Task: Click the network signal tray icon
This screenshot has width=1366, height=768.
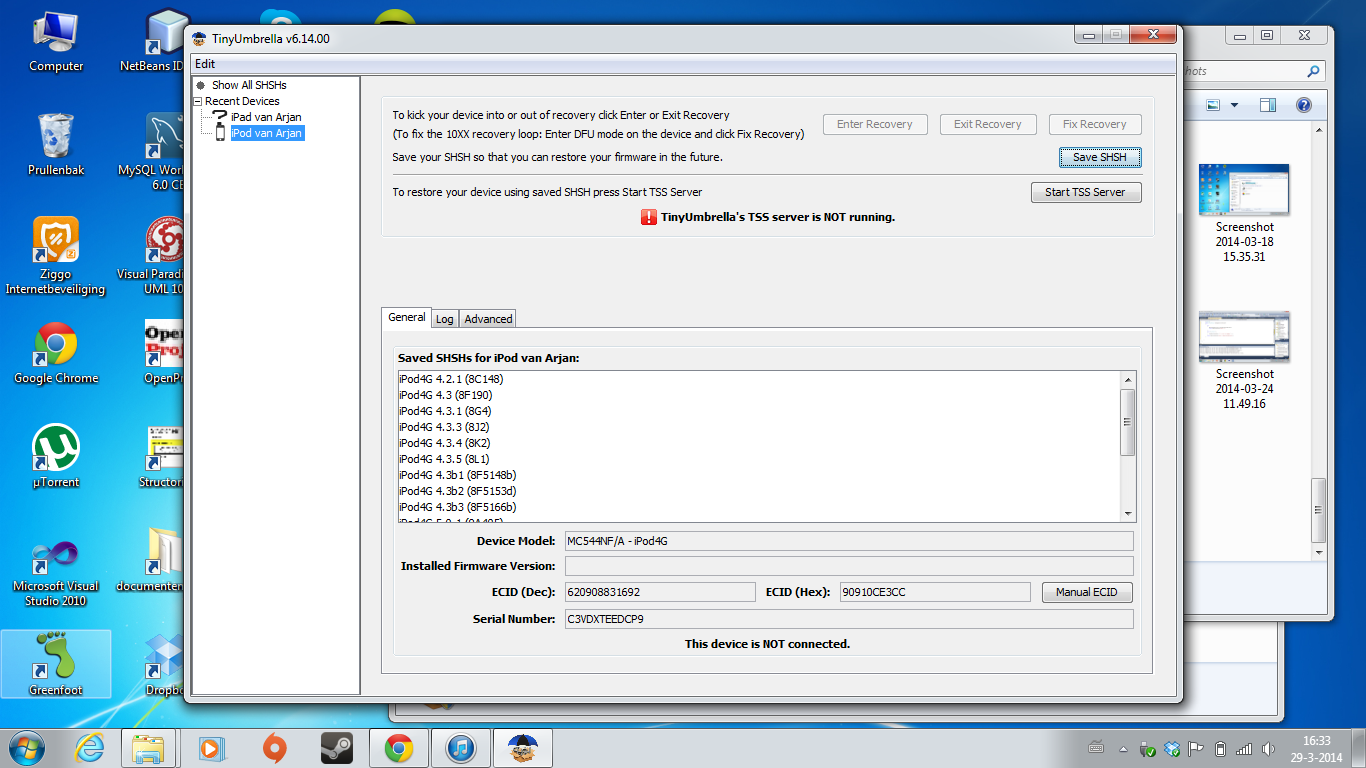Action: tap(1244, 748)
